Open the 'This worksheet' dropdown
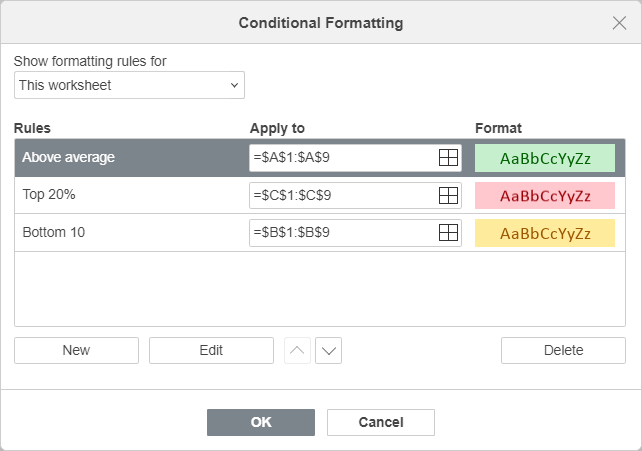Viewport: 642px width, 451px height. point(129,85)
